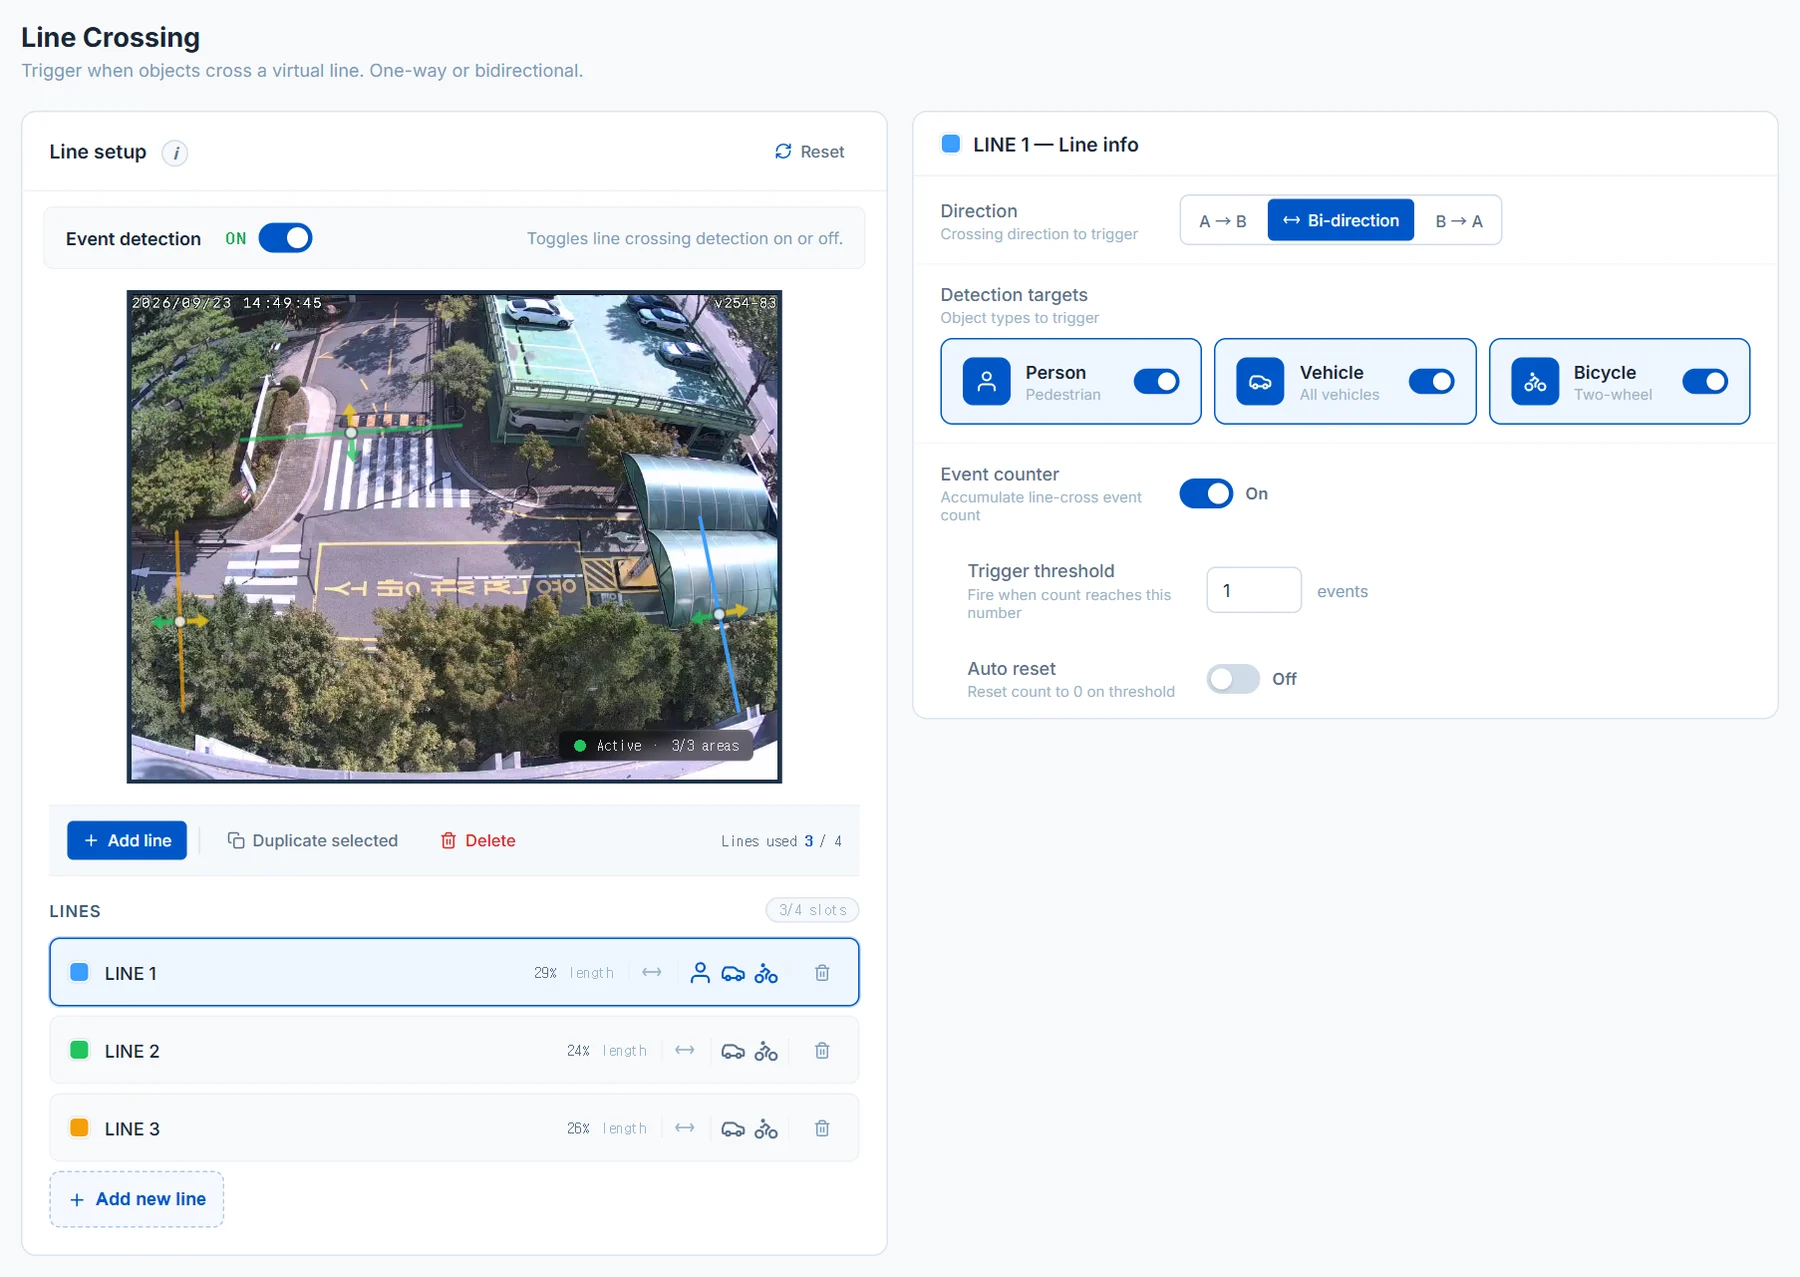Click the "3/4 slots" badge
This screenshot has height=1277, width=1800.
[812, 910]
